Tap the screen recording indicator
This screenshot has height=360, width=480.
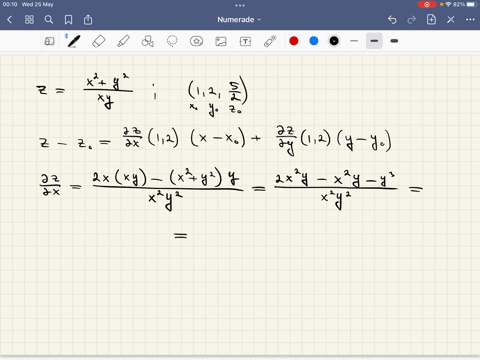(x=427, y=4)
